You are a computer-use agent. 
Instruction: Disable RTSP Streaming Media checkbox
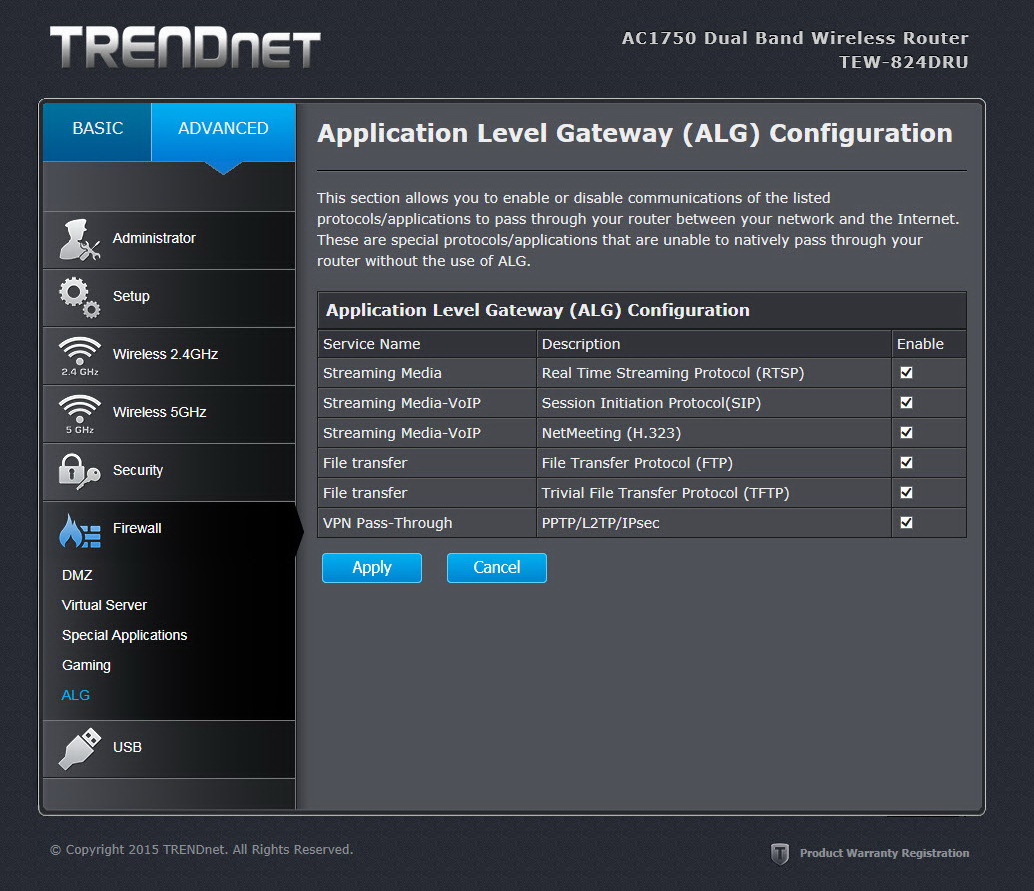tap(907, 373)
